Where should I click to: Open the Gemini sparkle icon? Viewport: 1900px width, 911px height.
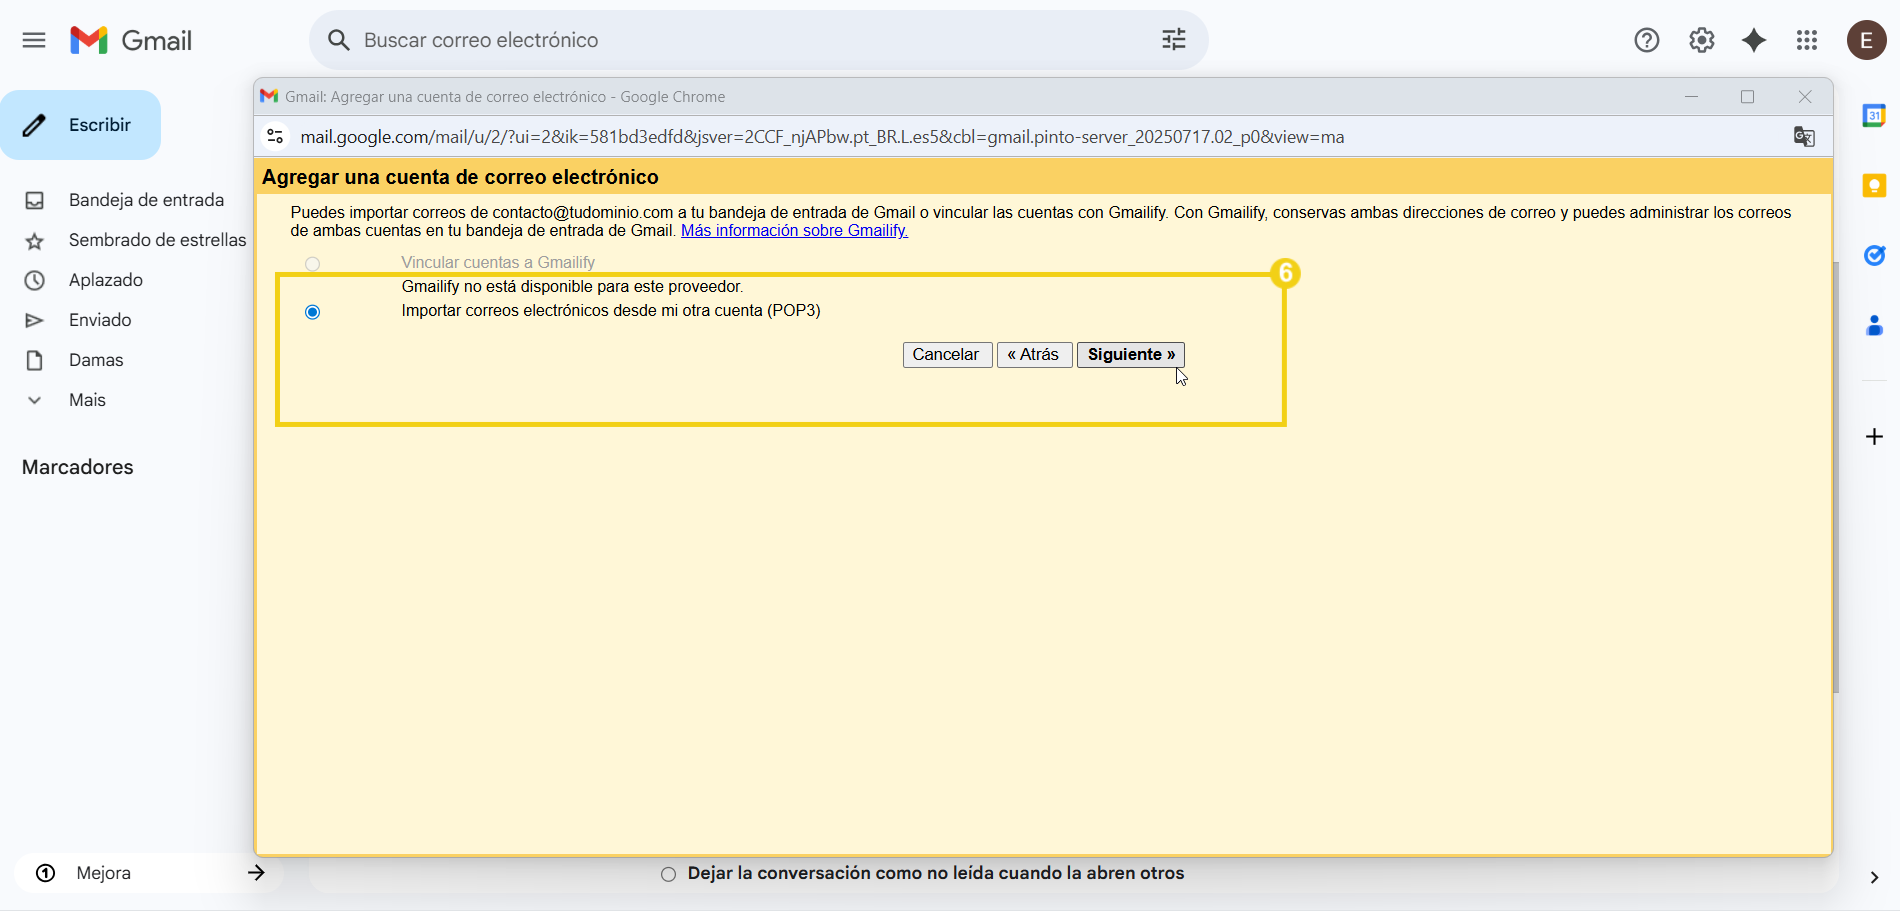tap(1754, 40)
